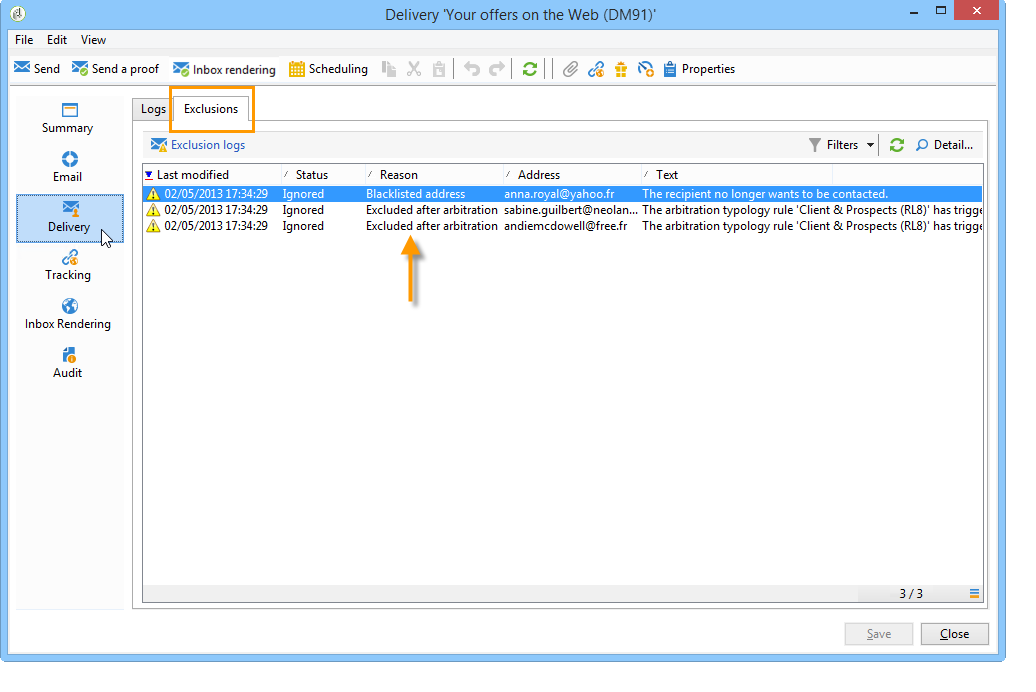1036x692 pixels.
Task: Close the window with red X
Action: click(977, 11)
